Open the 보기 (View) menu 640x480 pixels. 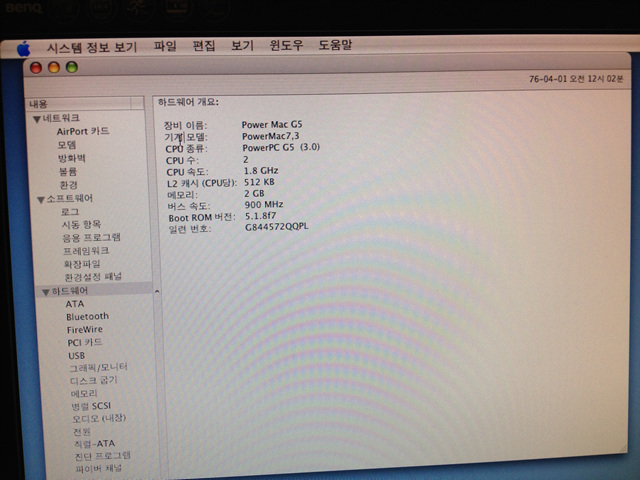pyautogui.click(x=242, y=46)
